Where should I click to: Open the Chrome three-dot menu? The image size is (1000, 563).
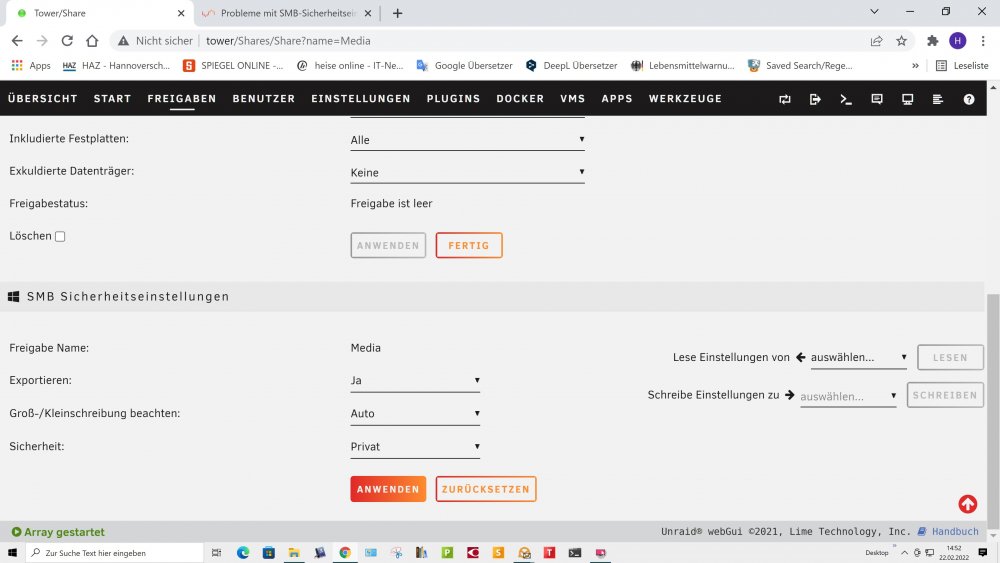click(983, 41)
